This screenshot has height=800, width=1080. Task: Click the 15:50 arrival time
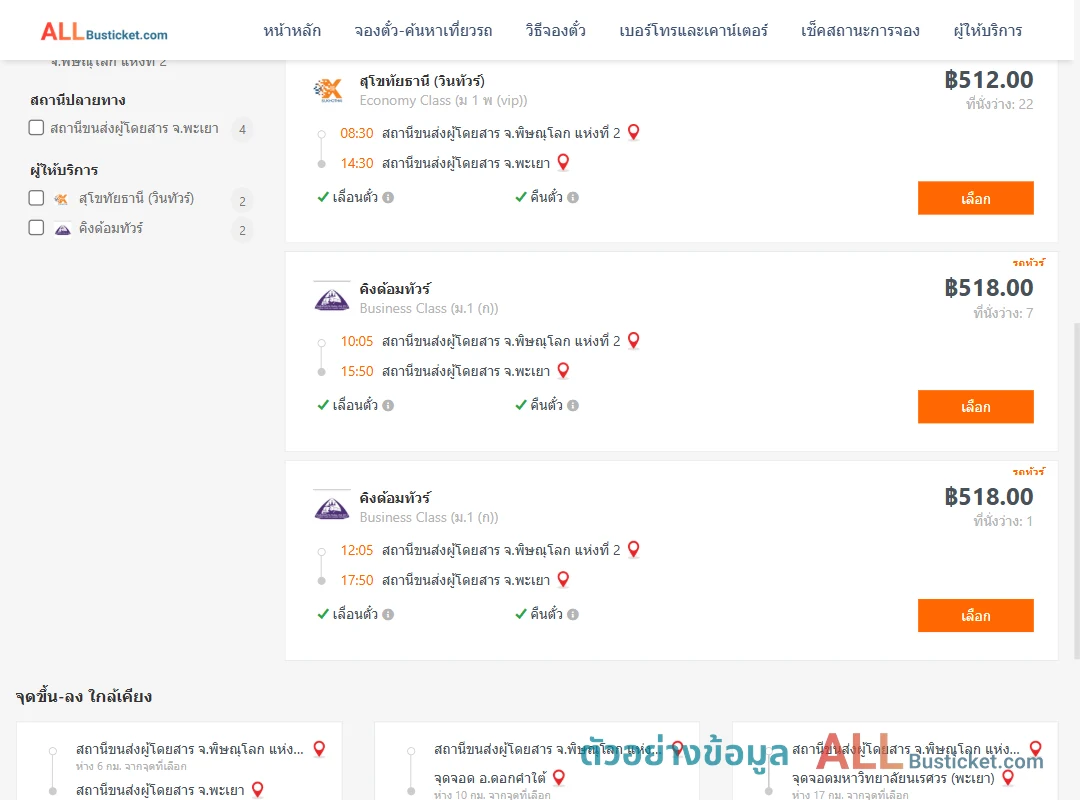(x=357, y=371)
